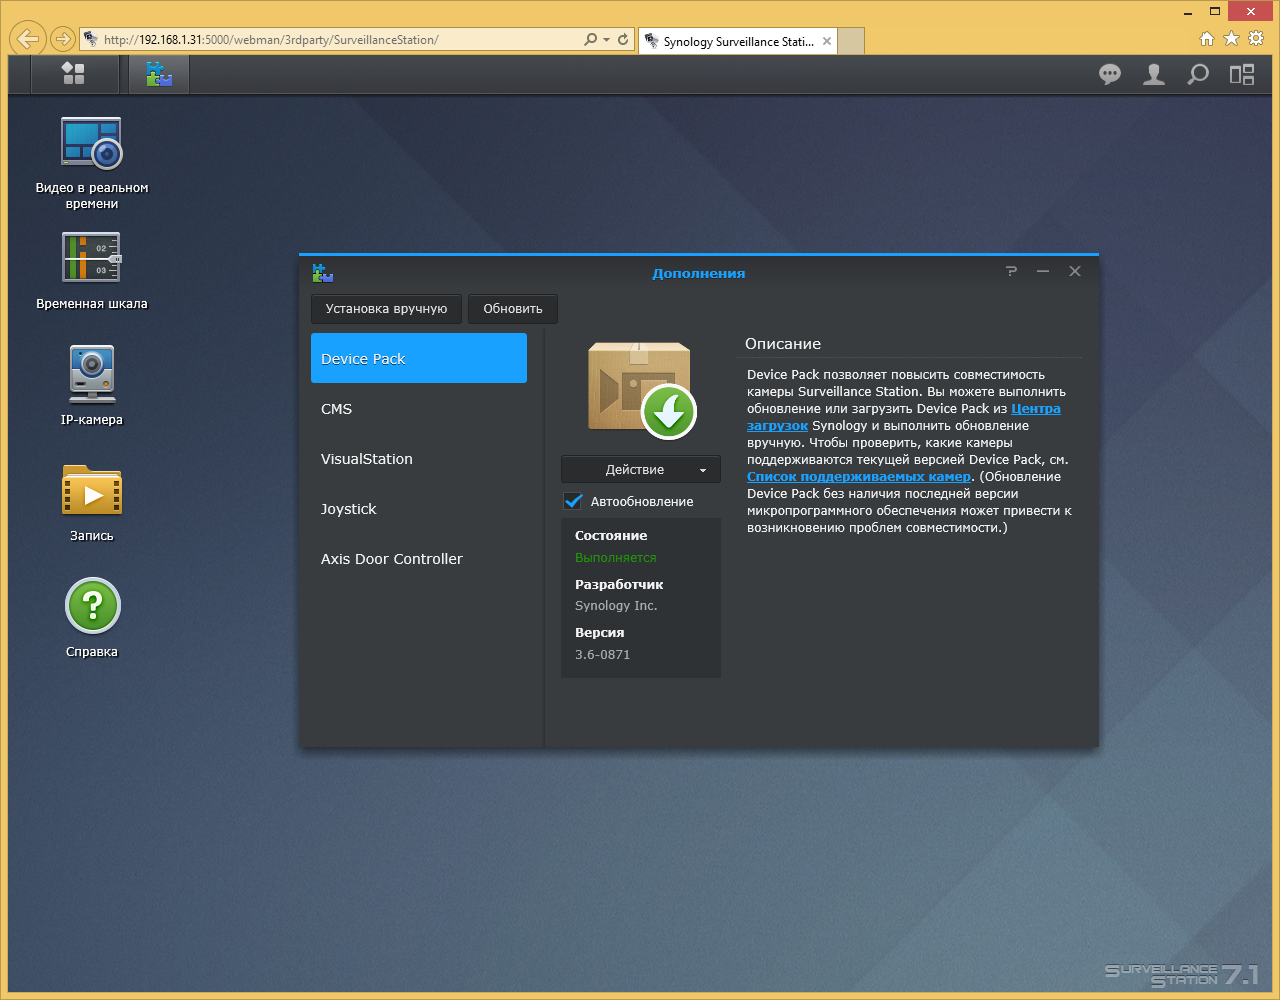Open the address bar search dropdown arrow
Viewport: 1280px width, 1000px height.
[x=606, y=40]
